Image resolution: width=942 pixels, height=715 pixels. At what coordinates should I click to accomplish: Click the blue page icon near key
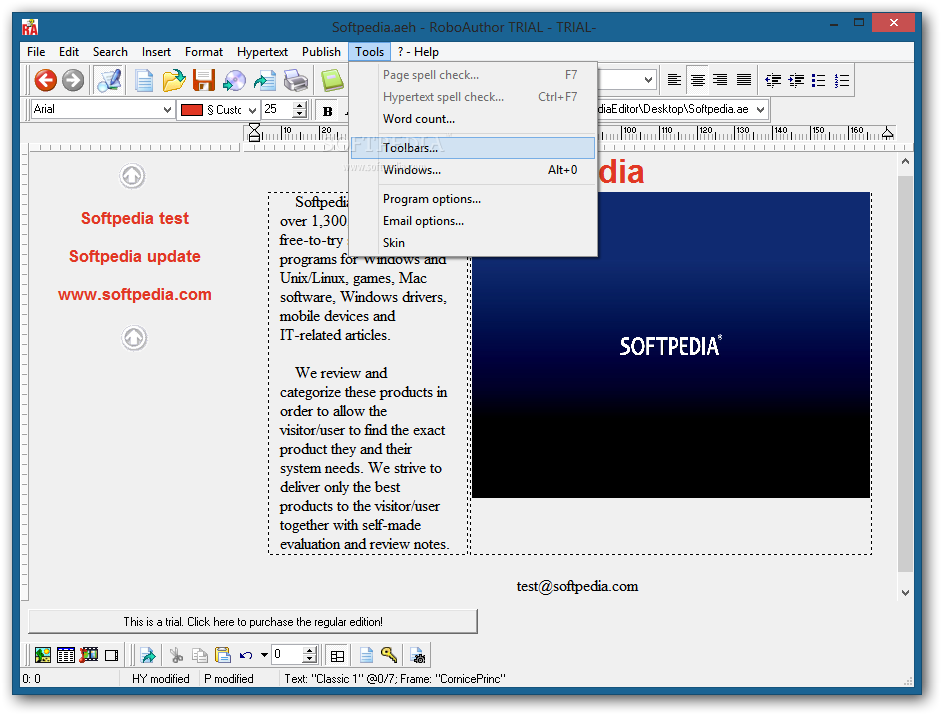tap(366, 655)
